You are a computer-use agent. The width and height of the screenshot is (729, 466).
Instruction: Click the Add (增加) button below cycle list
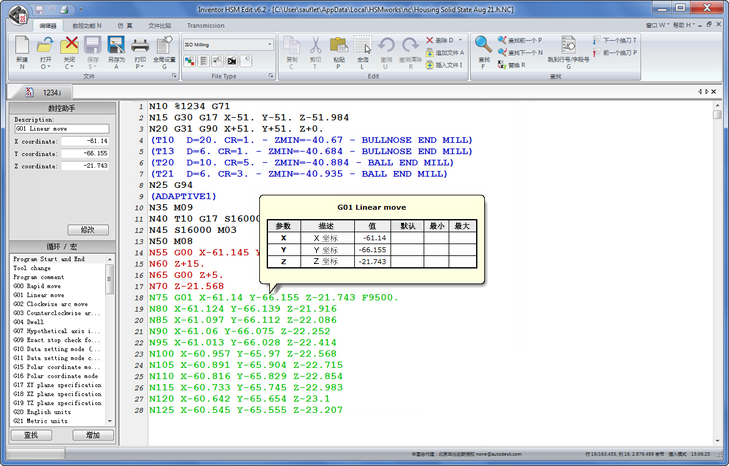pyautogui.click(x=93, y=435)
